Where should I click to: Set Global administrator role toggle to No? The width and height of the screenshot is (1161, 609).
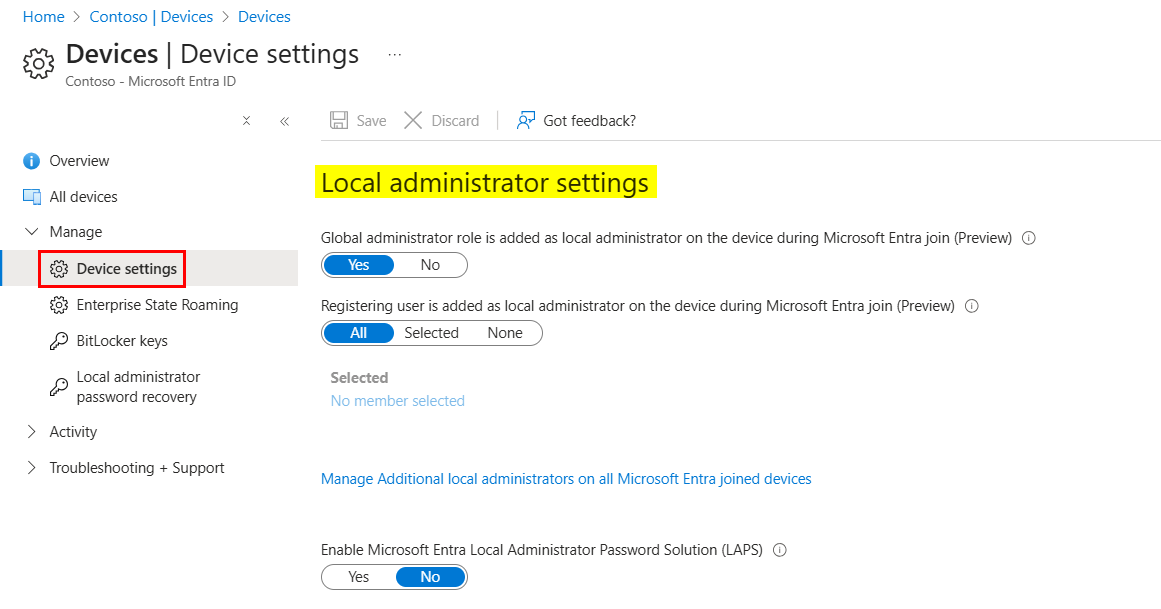[x=430, y=265]
